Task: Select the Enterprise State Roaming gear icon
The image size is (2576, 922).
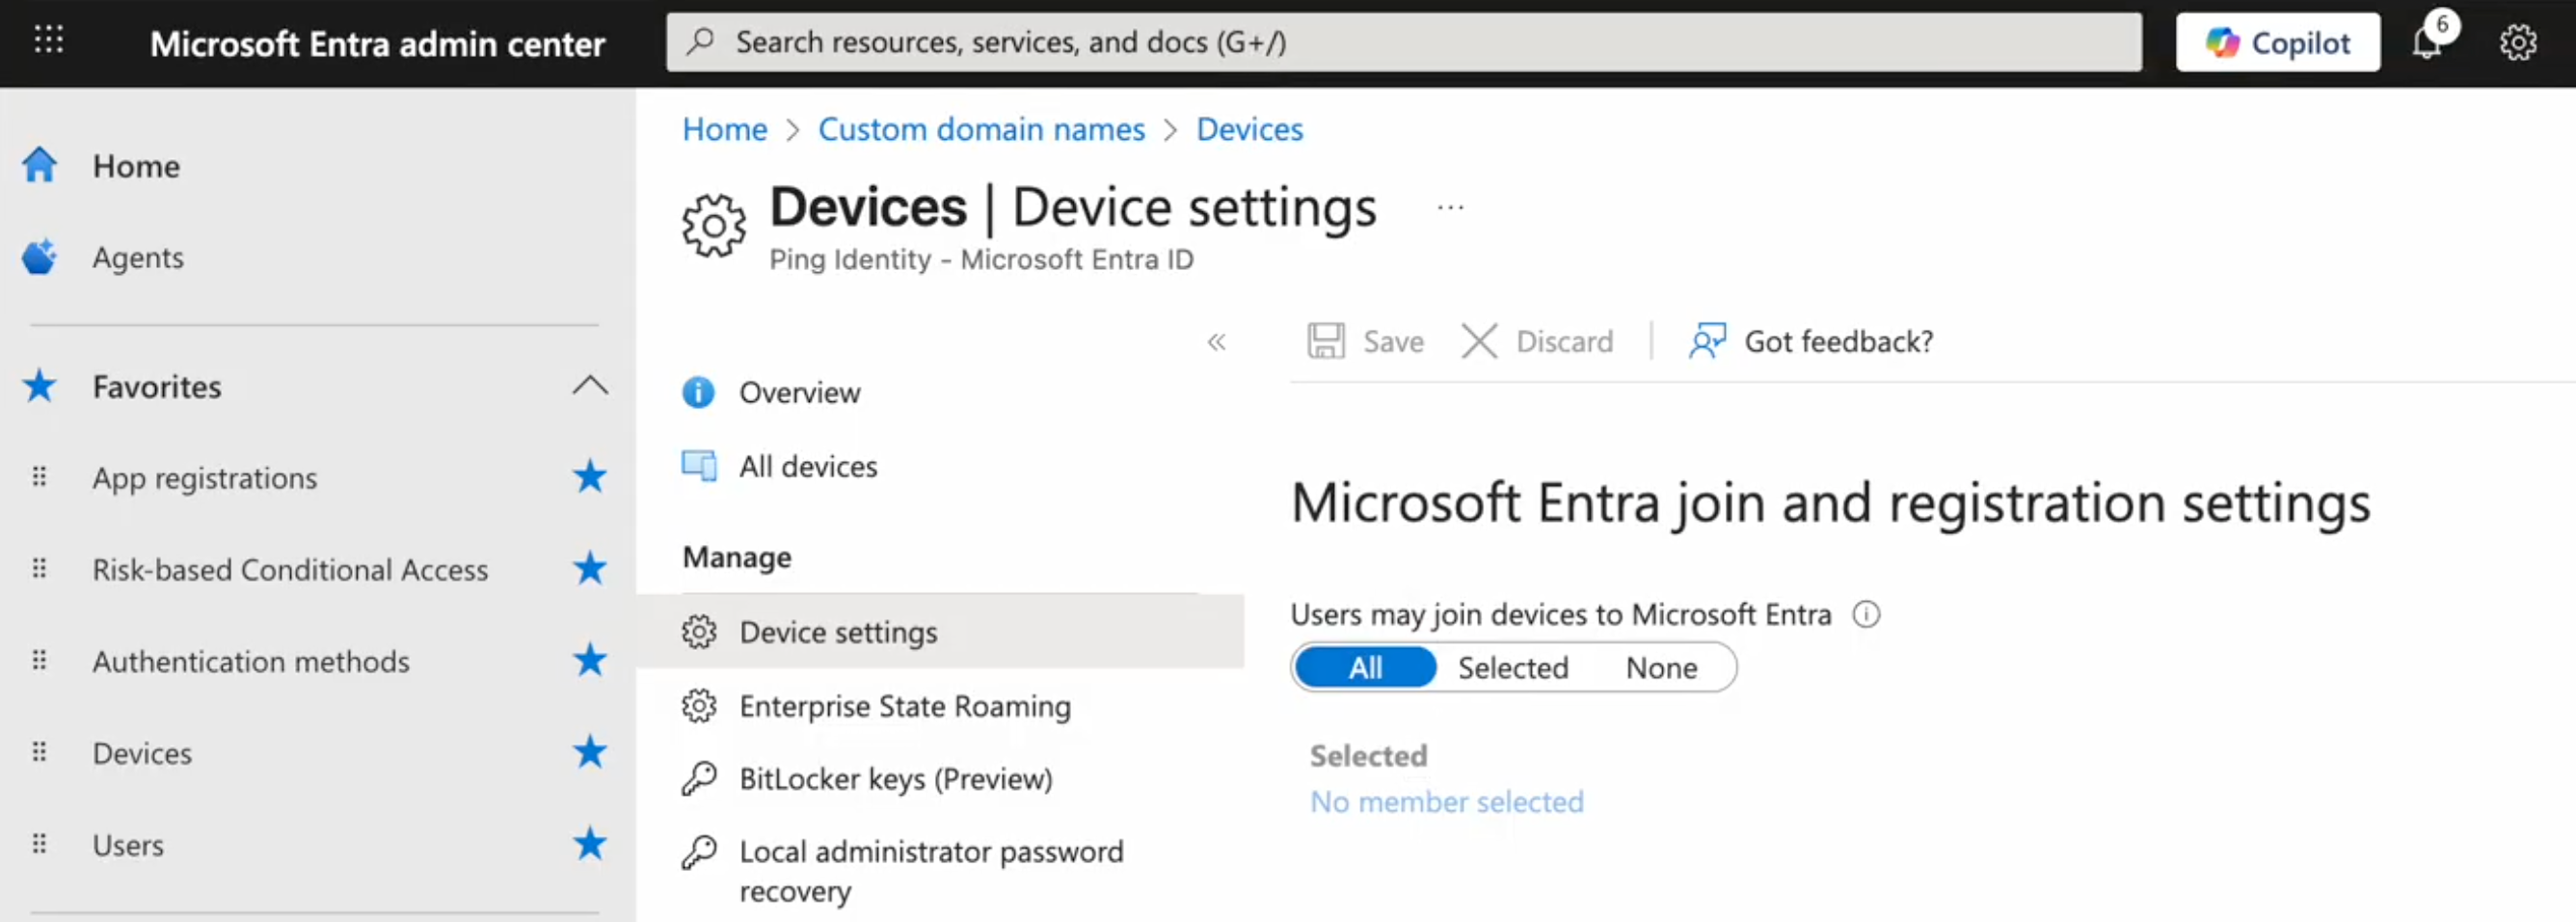Action: (700, 705)
